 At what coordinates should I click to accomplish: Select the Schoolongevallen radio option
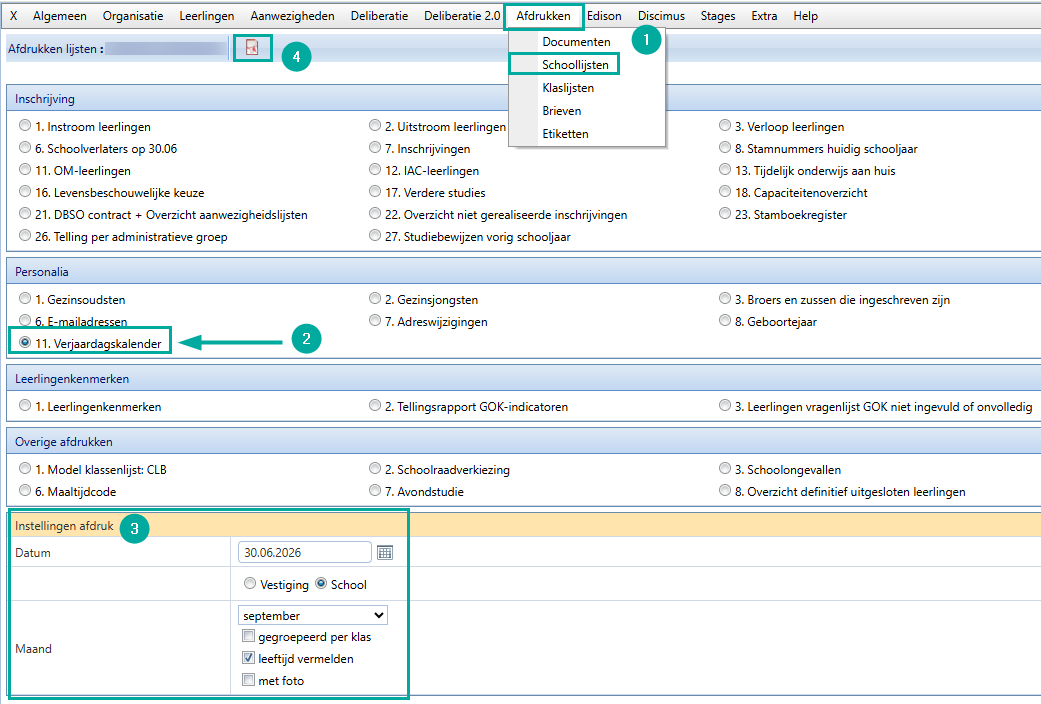[x=725, y=468]
